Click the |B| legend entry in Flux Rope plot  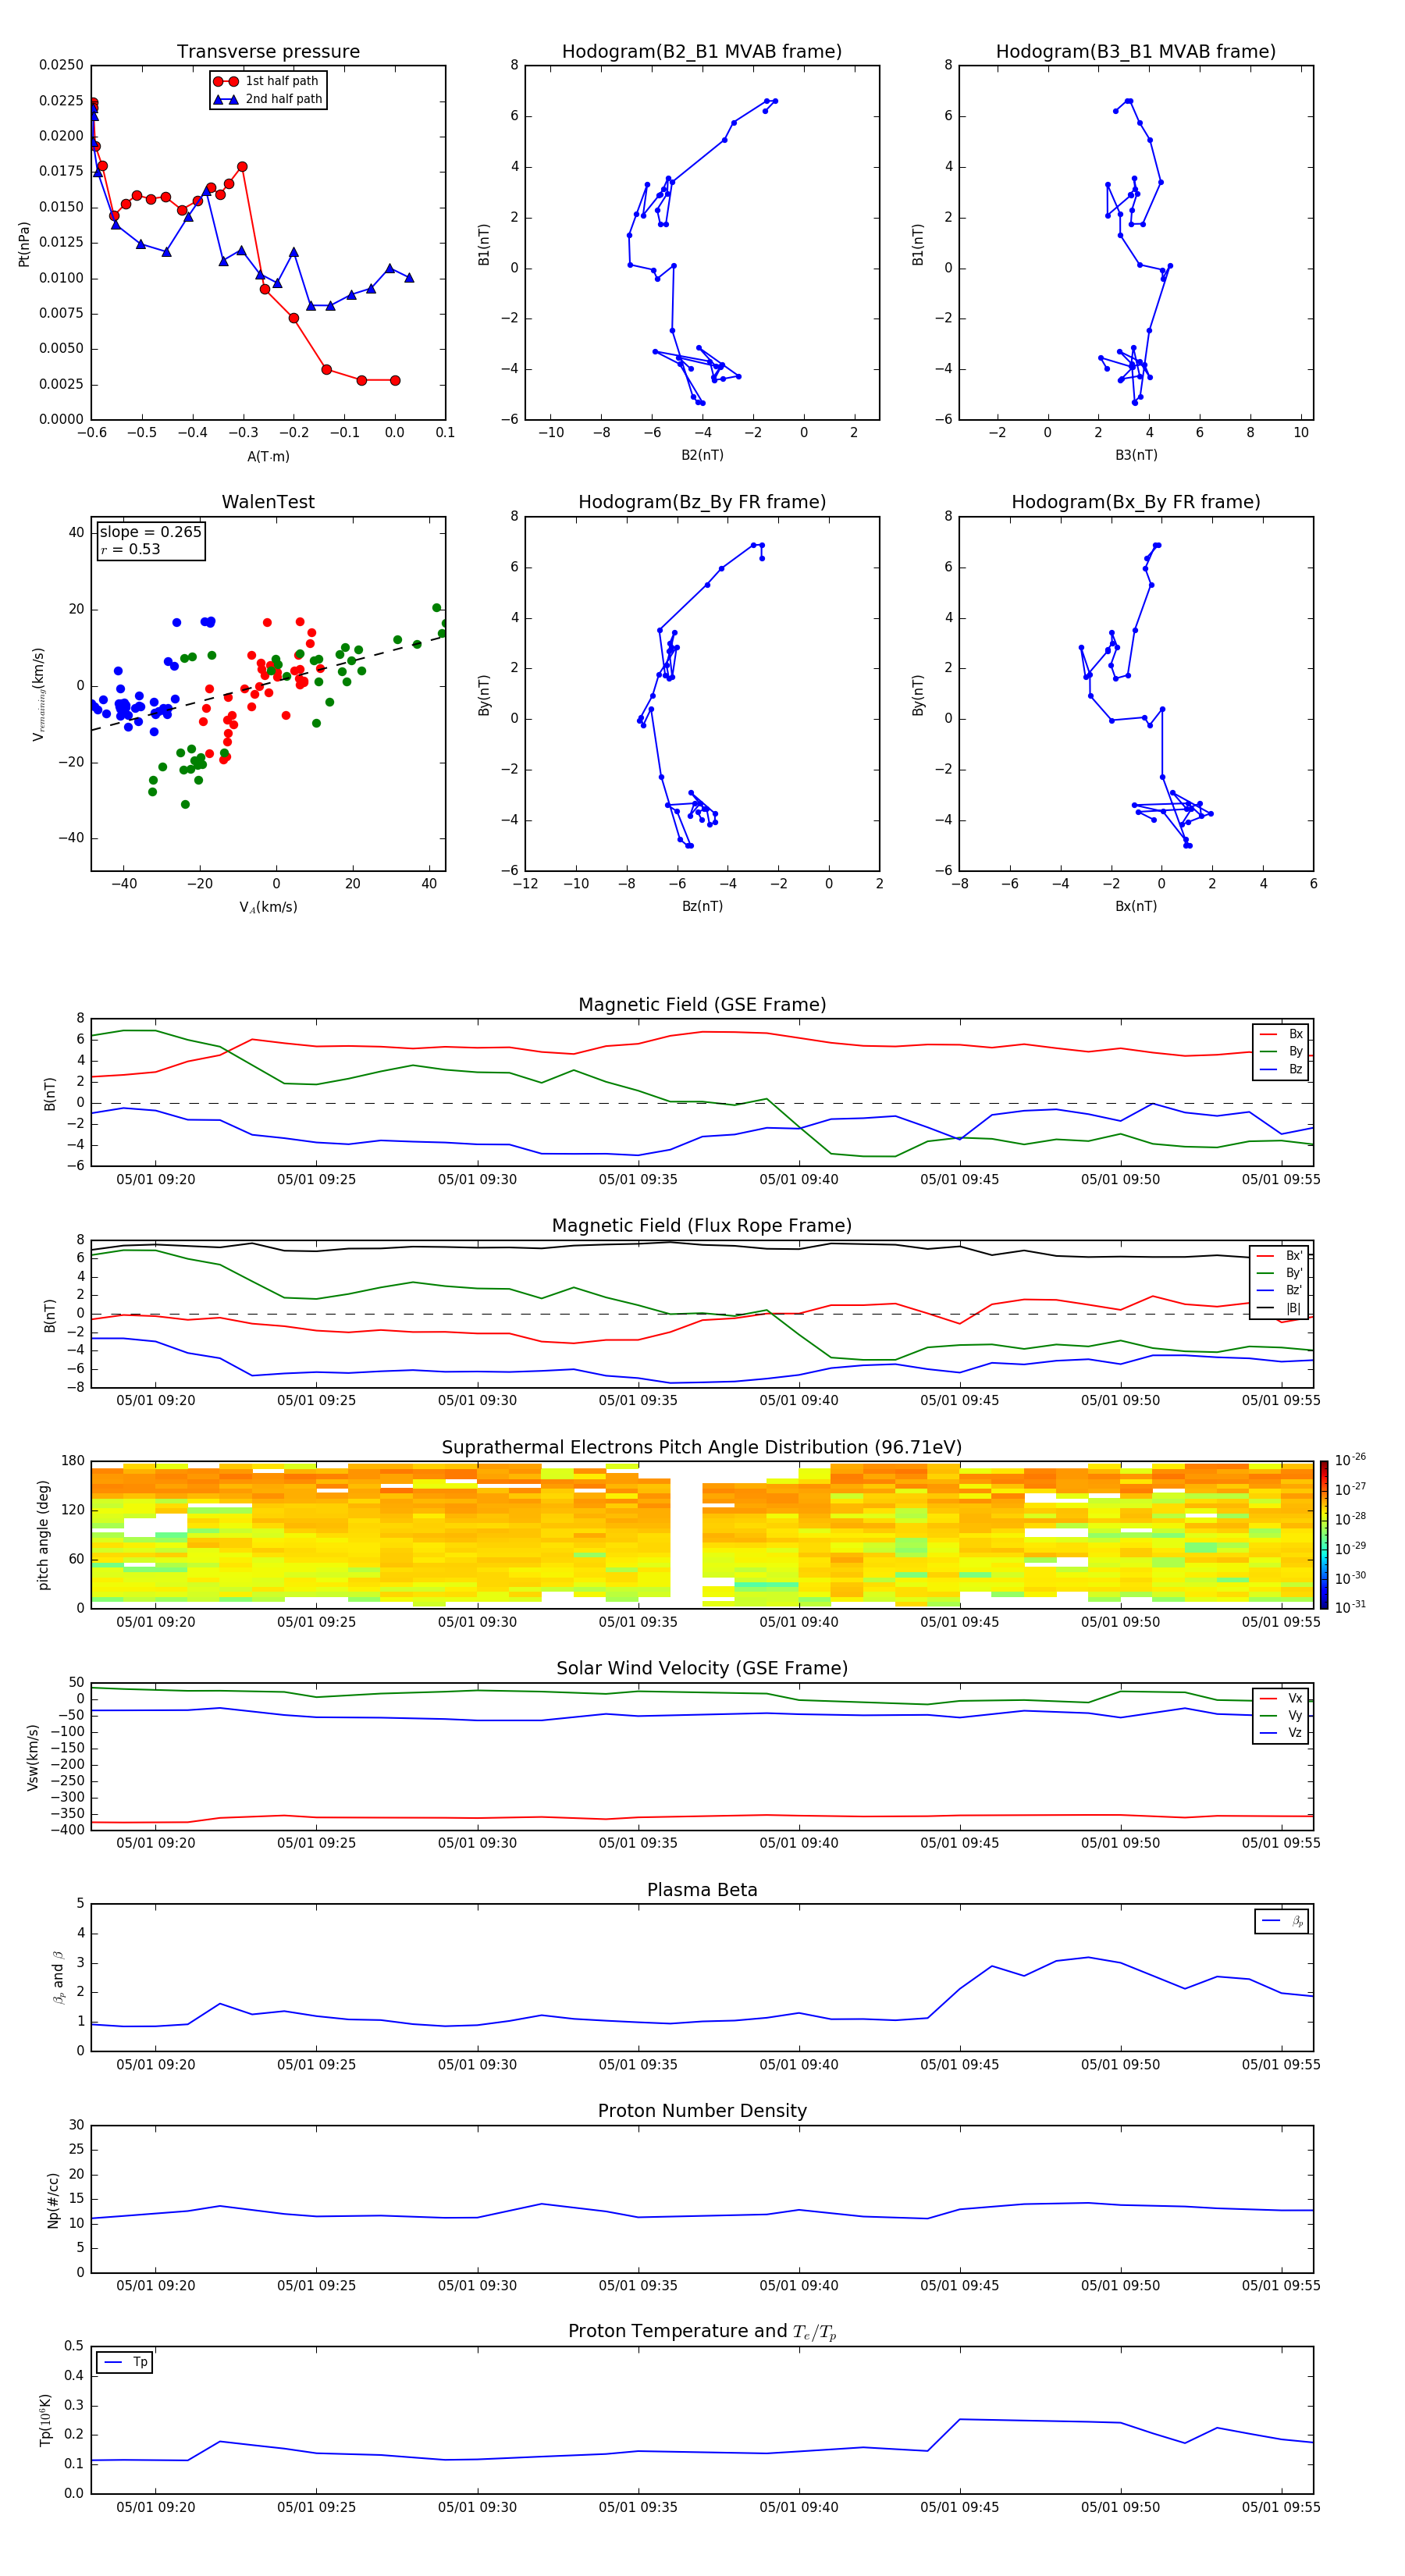1280,1308
